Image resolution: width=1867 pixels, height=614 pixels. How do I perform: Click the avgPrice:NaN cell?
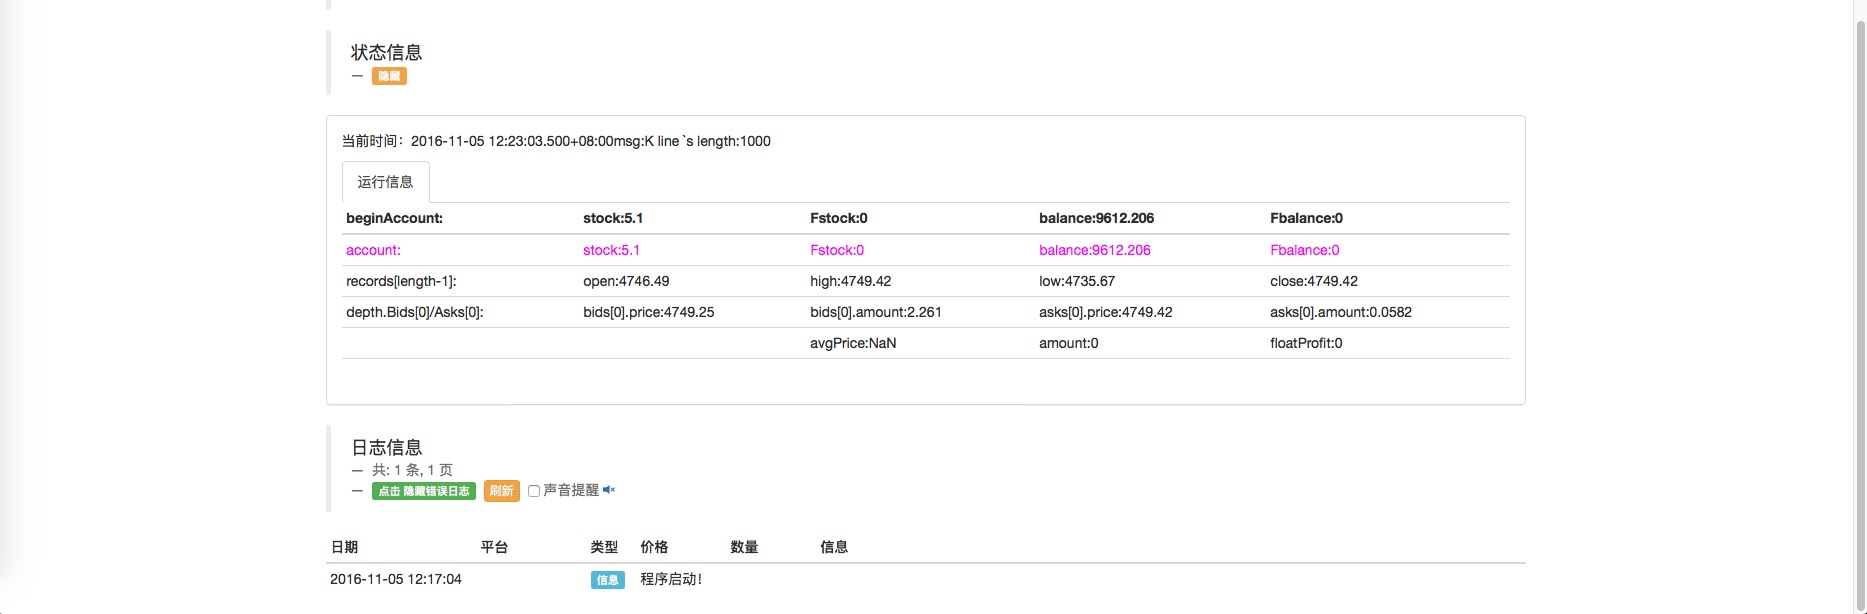click(853, 343)
